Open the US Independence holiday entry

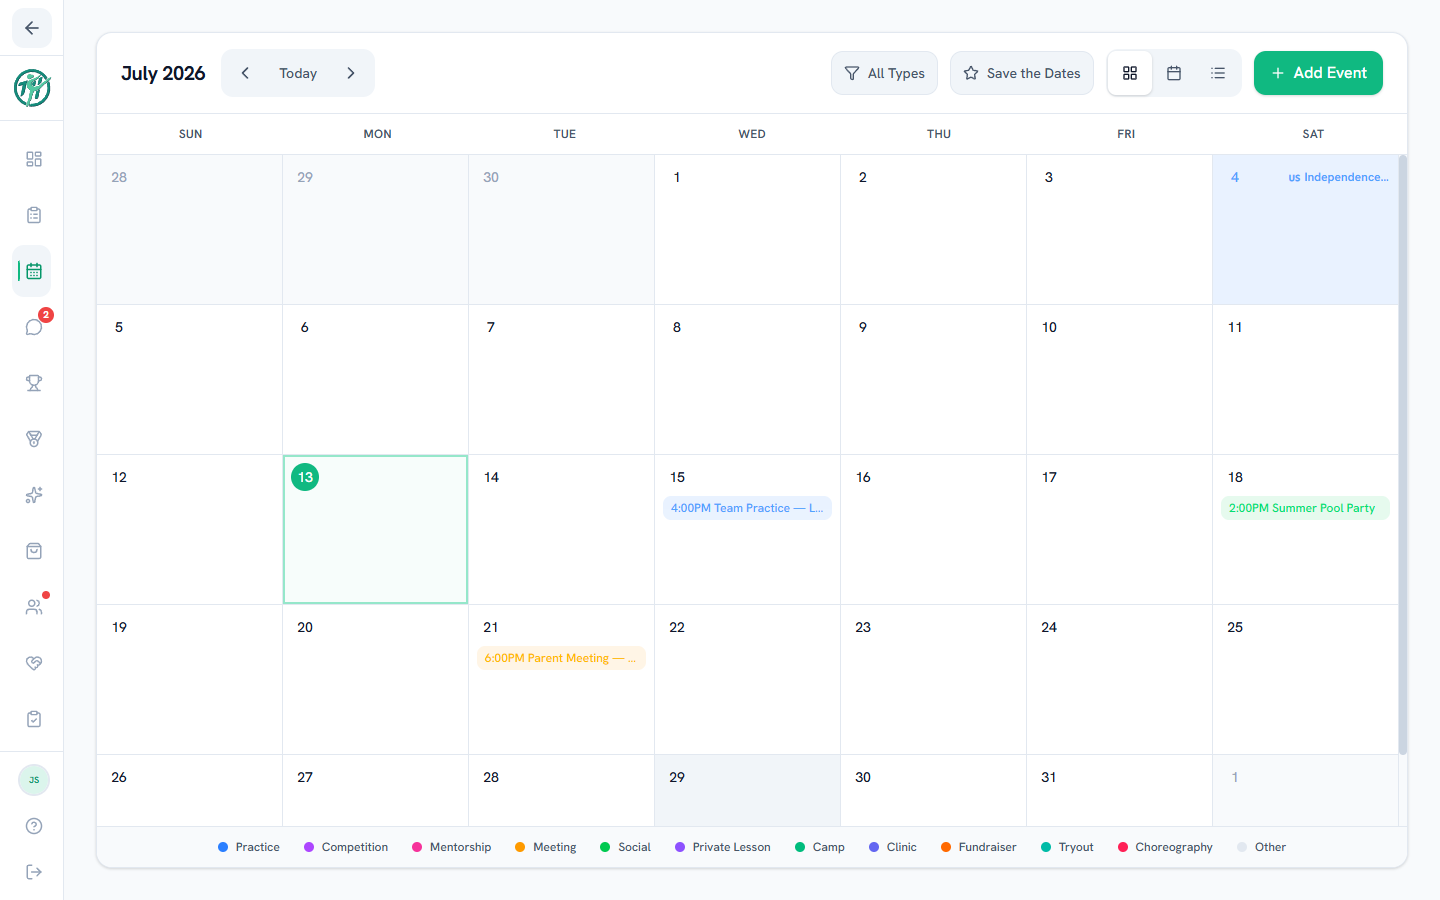[x=1338, y=177]
